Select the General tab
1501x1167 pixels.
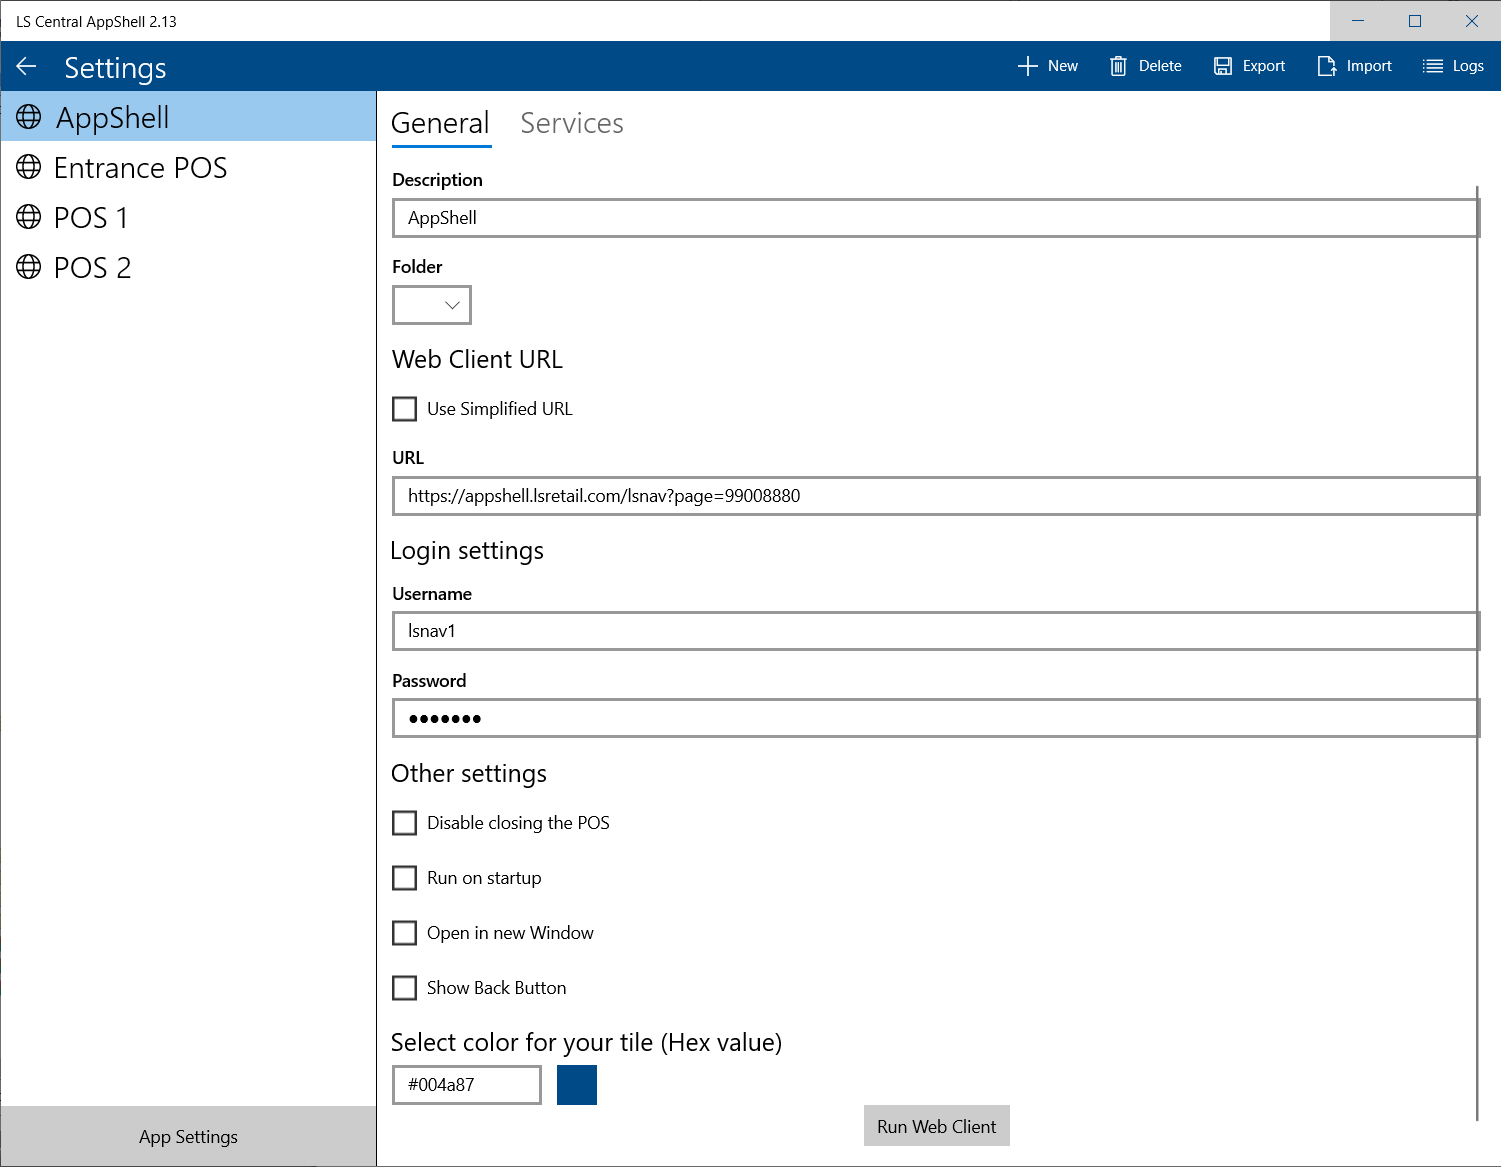tap(440, 123)
